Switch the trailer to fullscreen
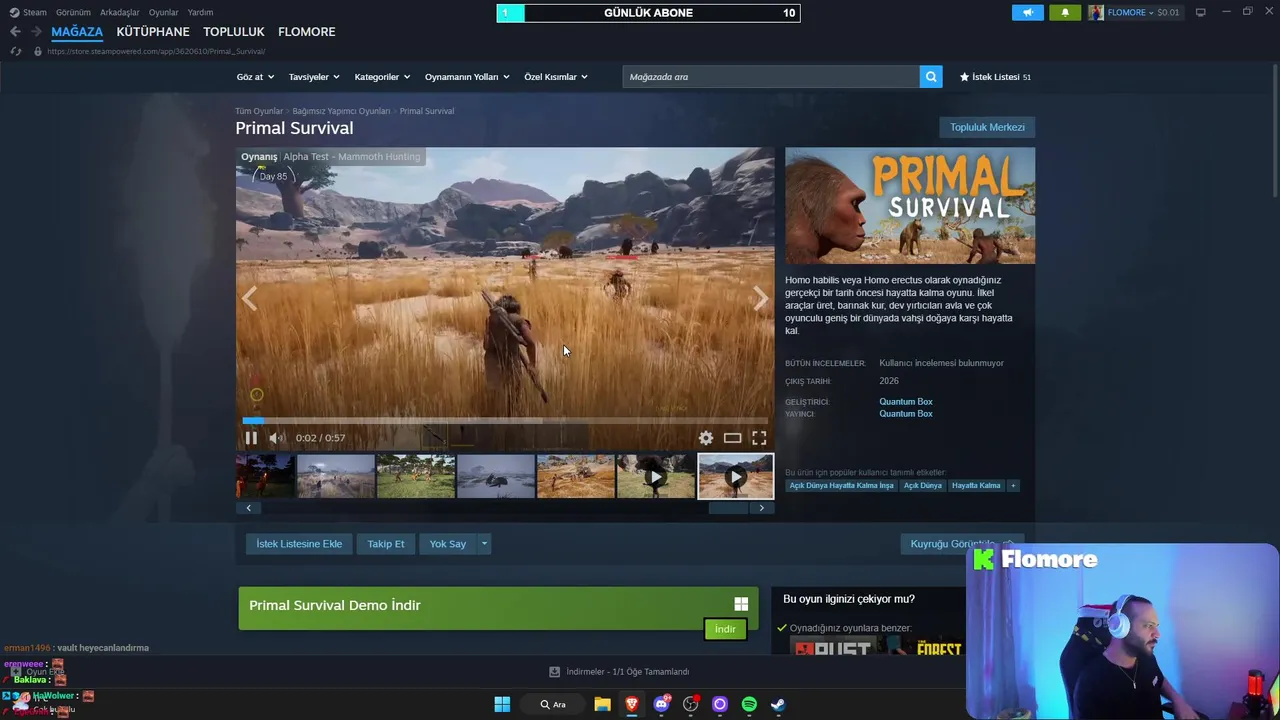The image size is (1280, 720). click(759, 438)
